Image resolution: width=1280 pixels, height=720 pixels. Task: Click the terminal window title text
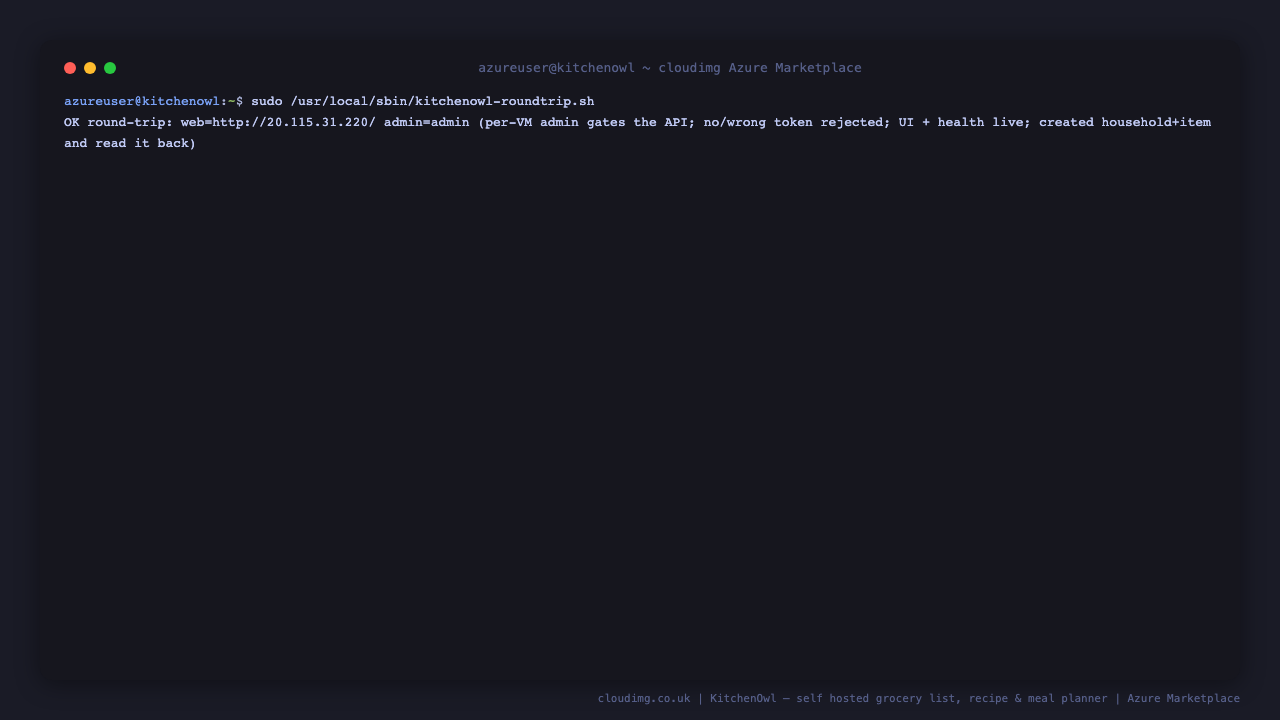click(670, 68)
